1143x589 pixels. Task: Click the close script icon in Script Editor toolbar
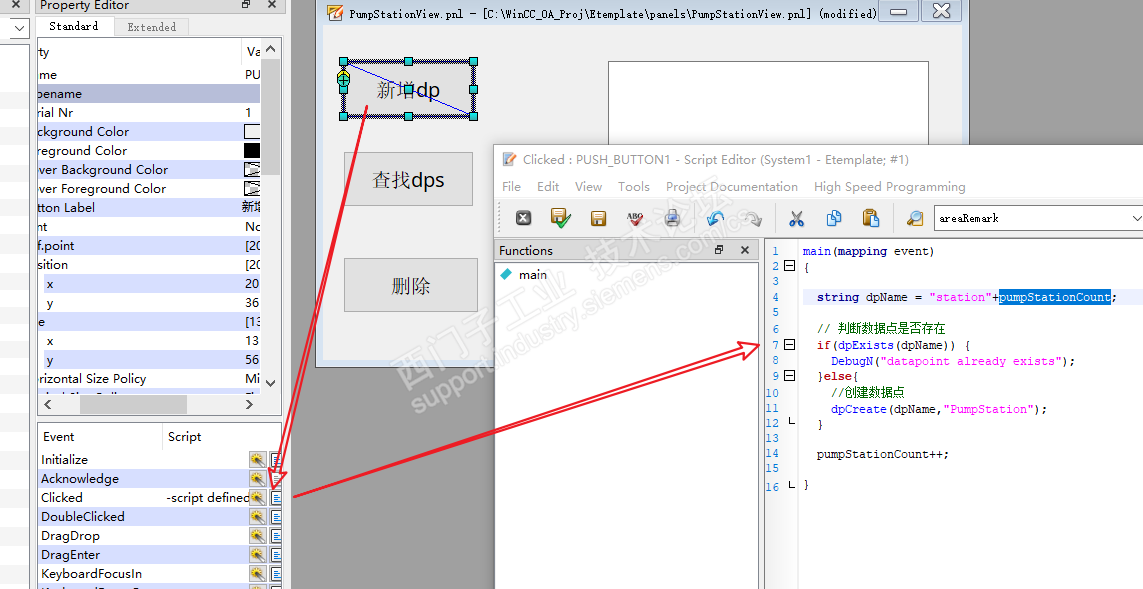tap(523, 218)
